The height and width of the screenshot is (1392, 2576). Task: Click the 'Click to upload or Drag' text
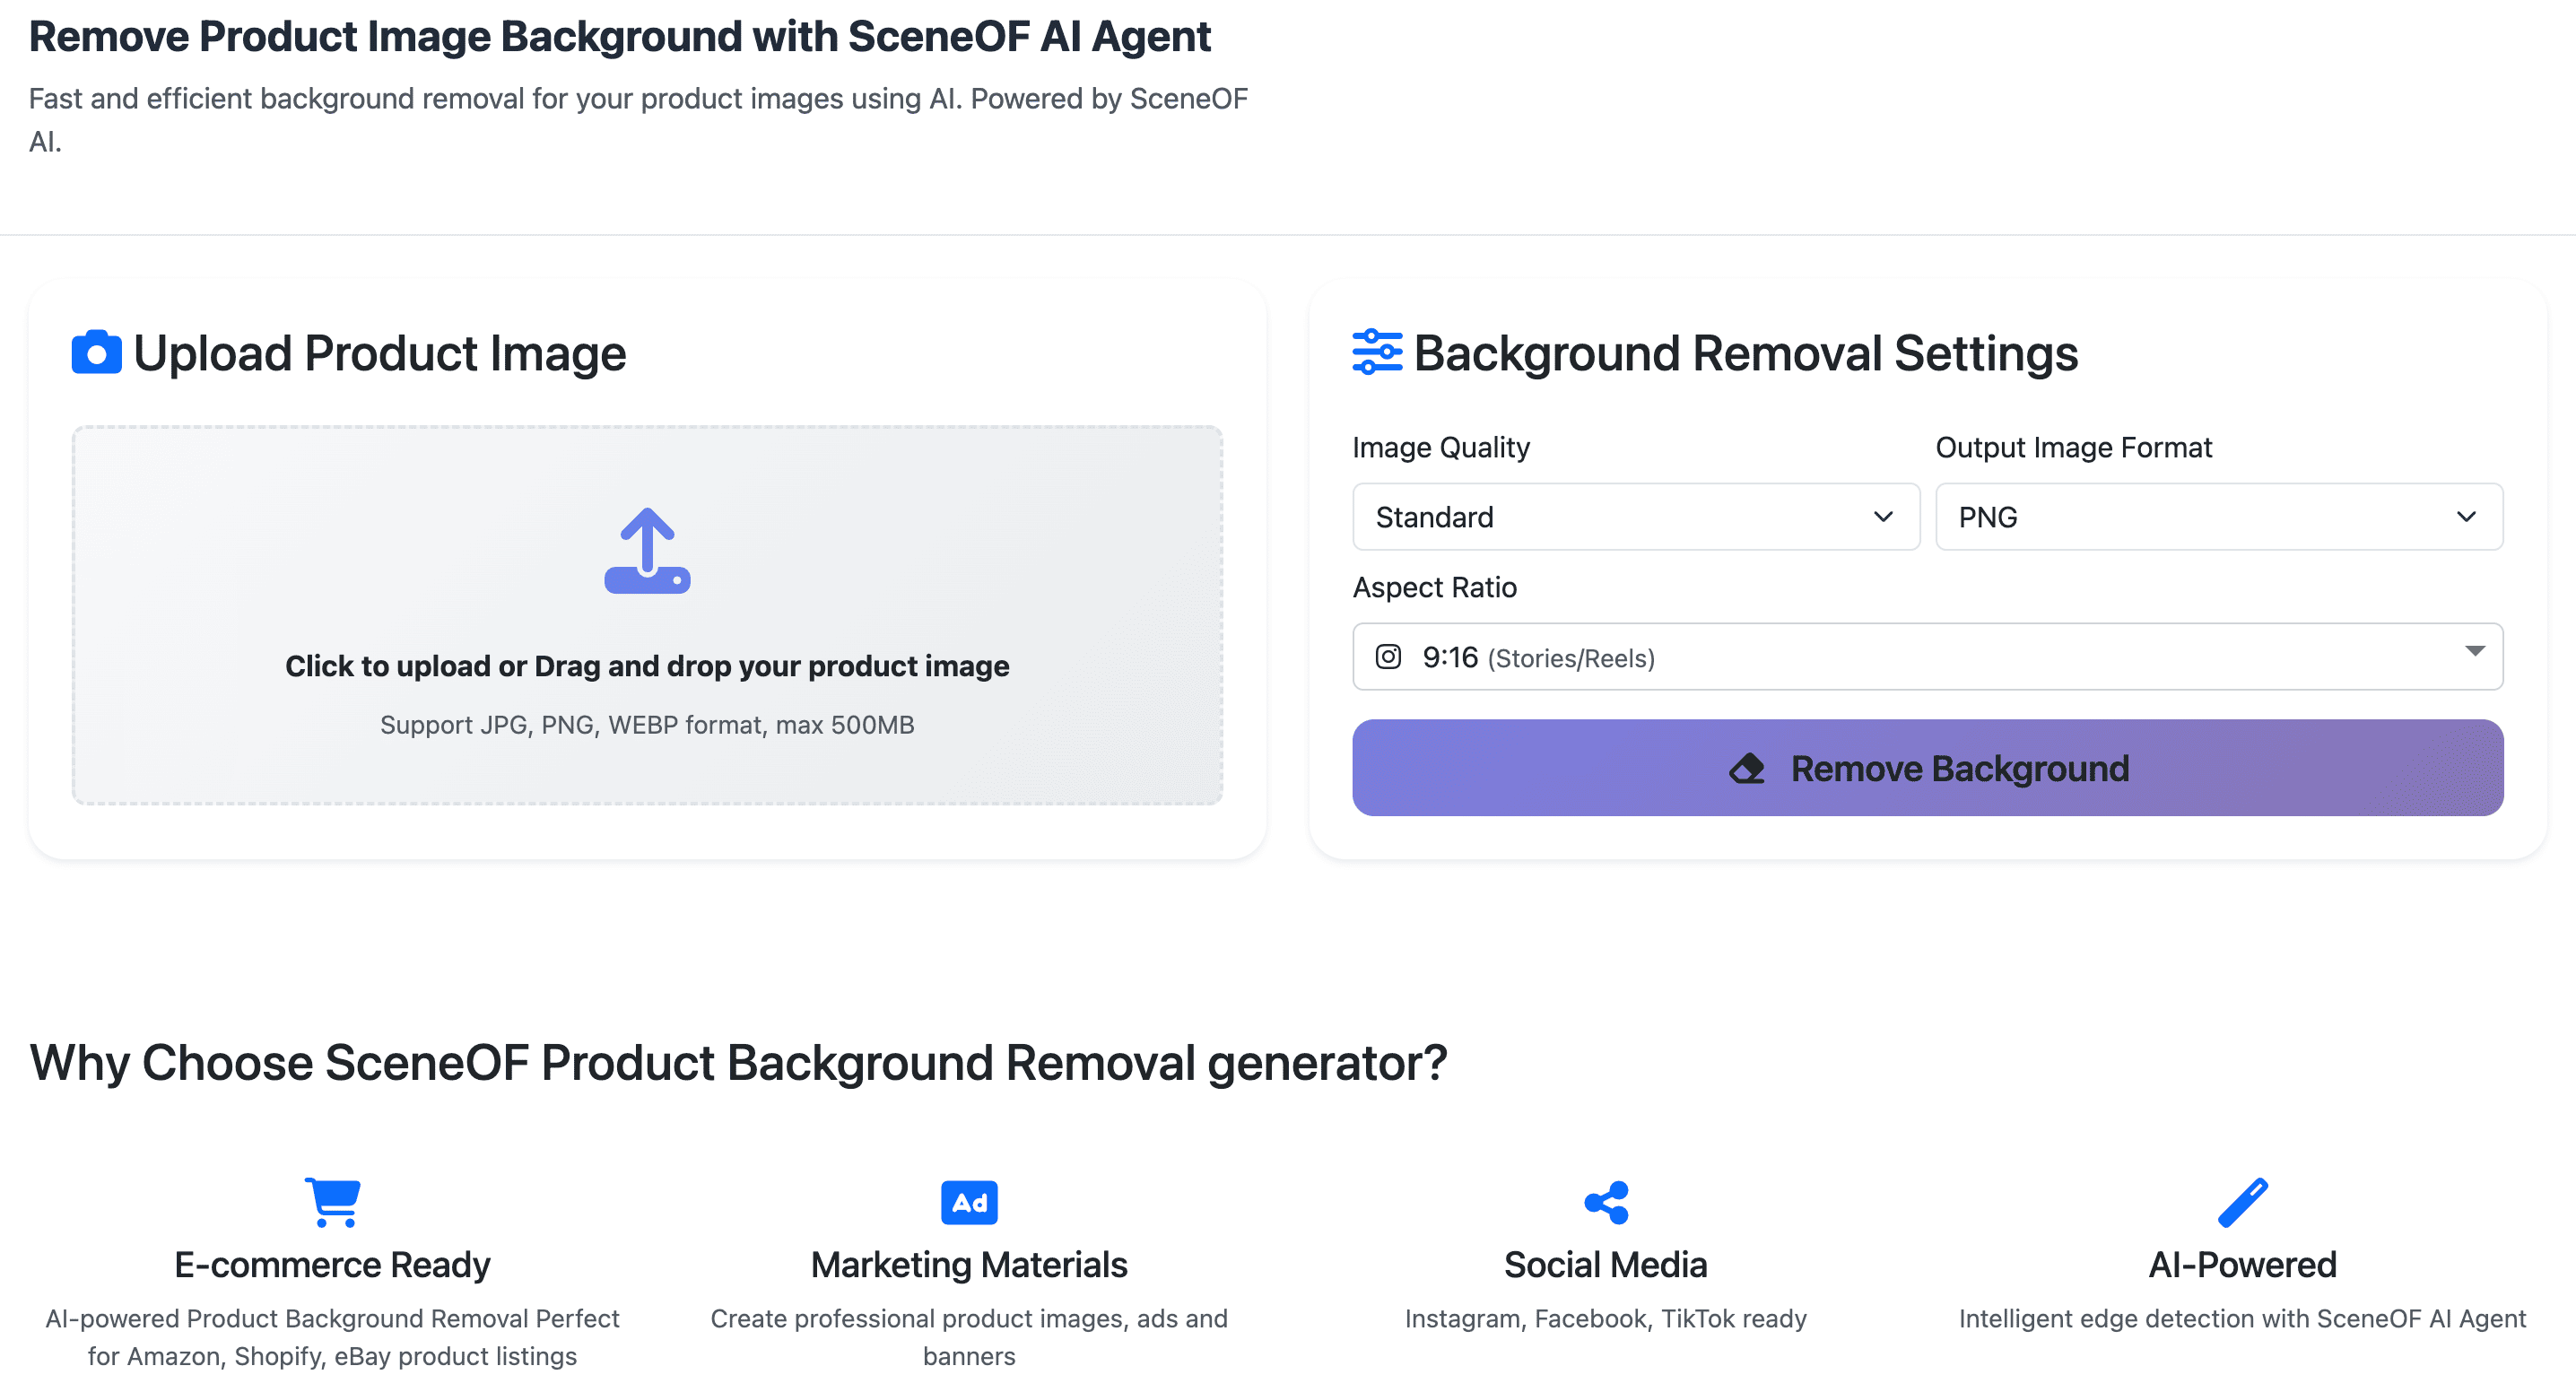pyautogui.click(x=647, y=667)
